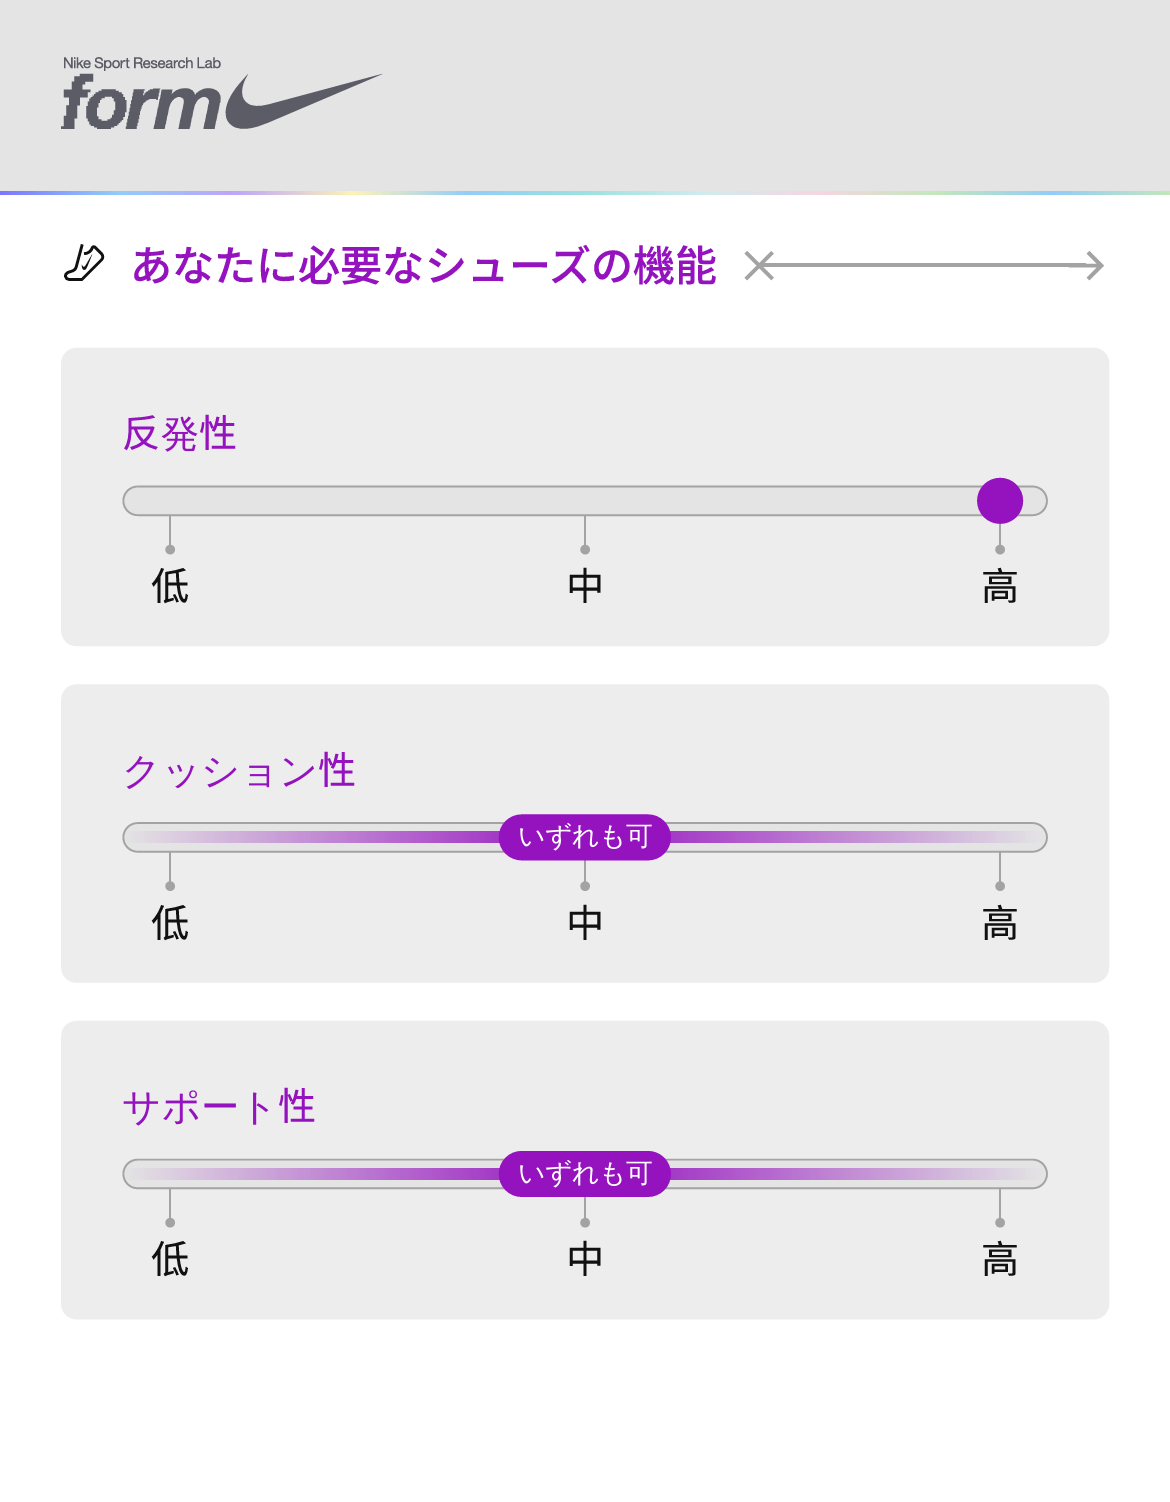Click the いずれも可 badge on クッション性

pyautogui.click(x=585, y=837)
